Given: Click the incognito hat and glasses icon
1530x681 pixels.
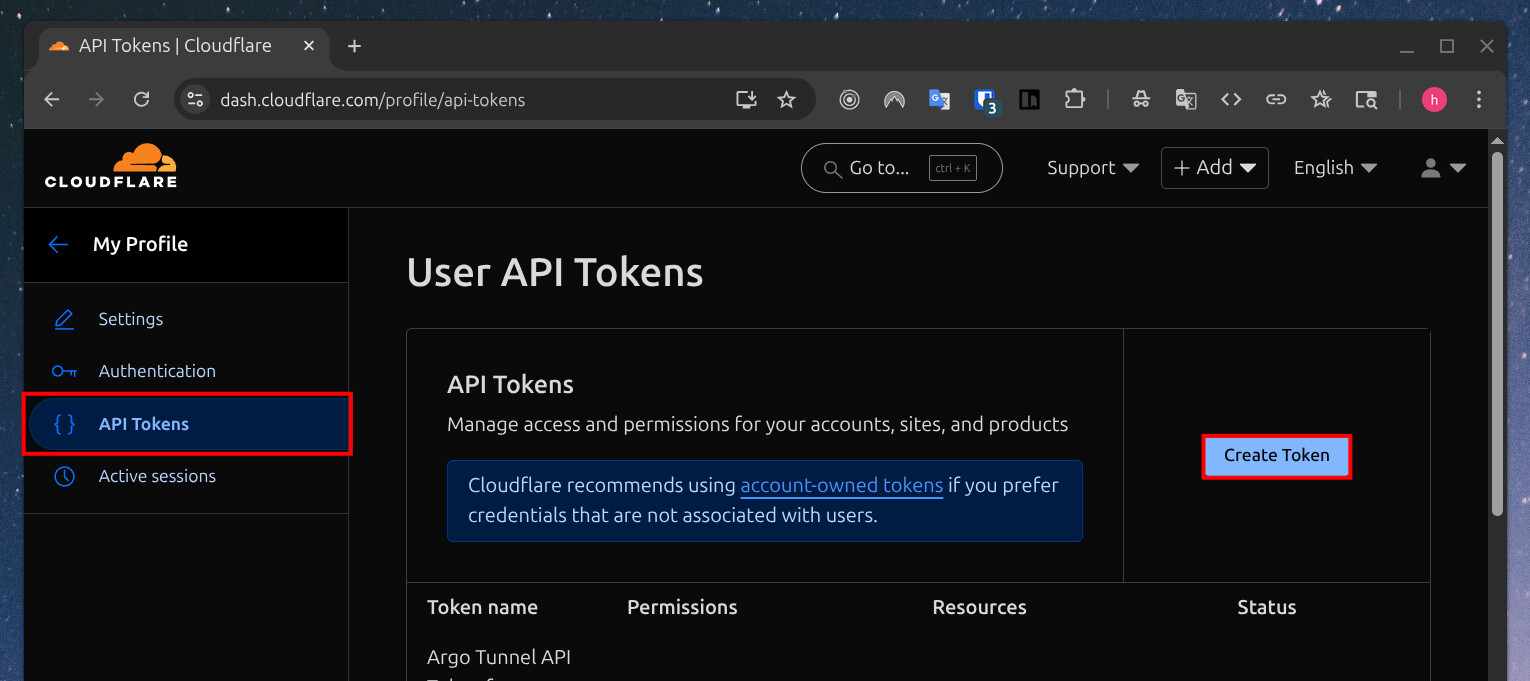Looking at the screenshot, I should tap(1141, 99).
